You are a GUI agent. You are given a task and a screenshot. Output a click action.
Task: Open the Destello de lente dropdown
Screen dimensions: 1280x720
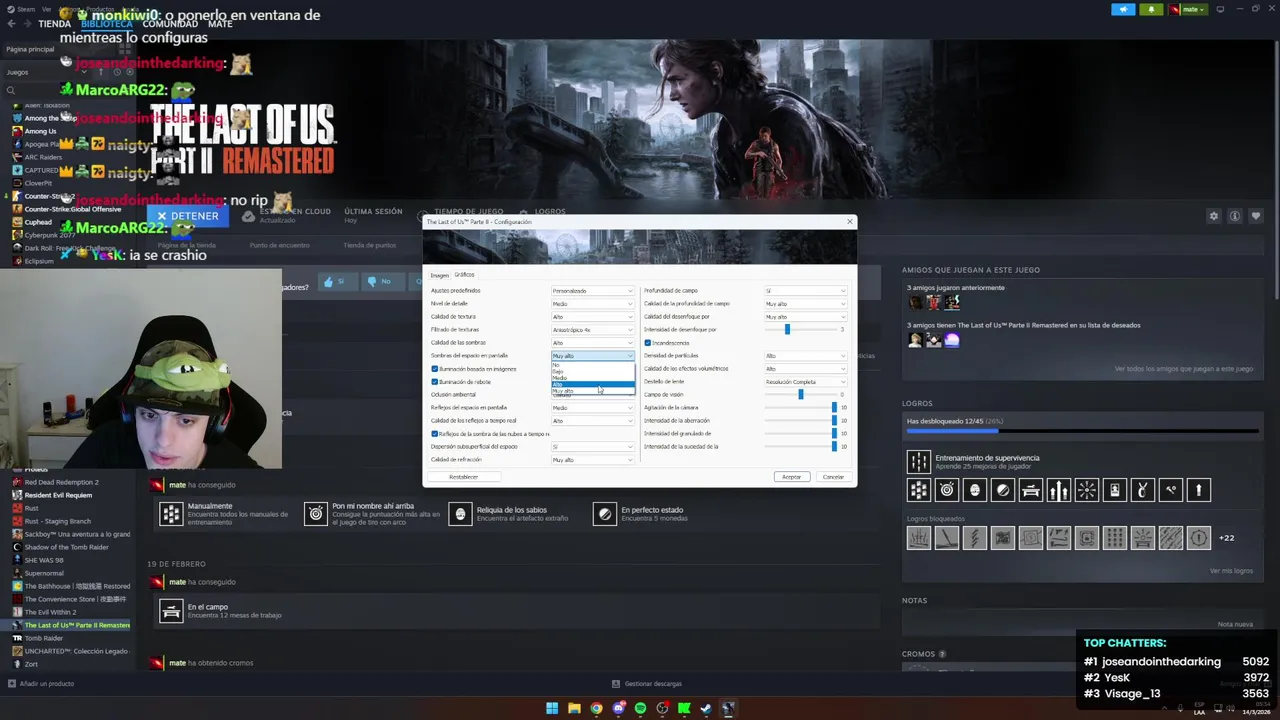(806, 382)
